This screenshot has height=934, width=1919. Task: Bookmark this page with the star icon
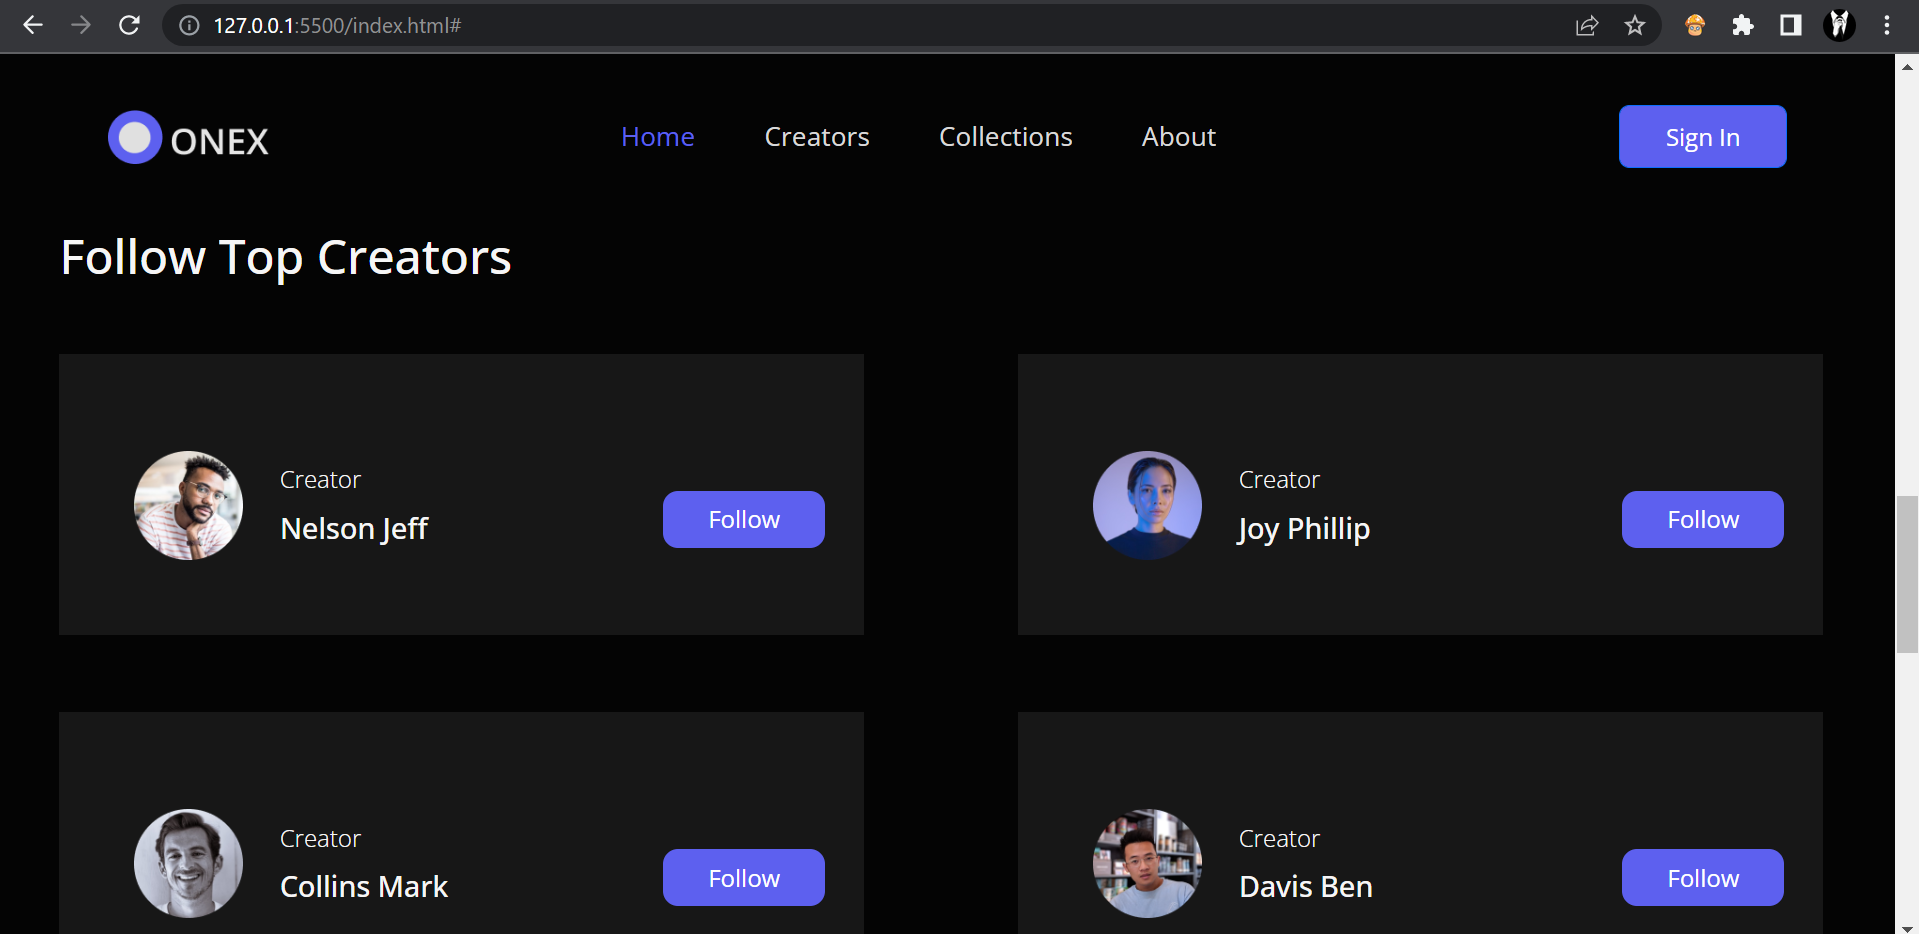pyautogui.click(x=1635, y=26)
